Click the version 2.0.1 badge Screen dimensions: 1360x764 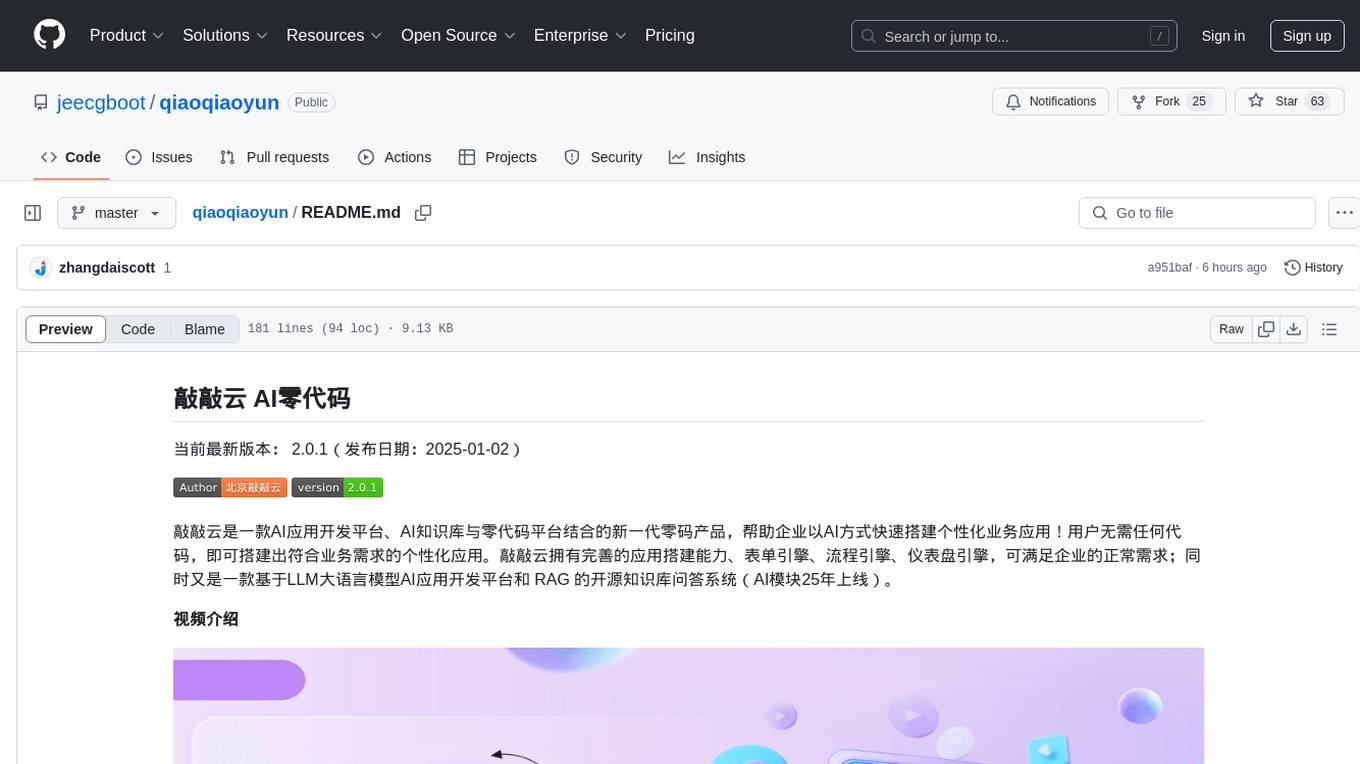(337, 487)
